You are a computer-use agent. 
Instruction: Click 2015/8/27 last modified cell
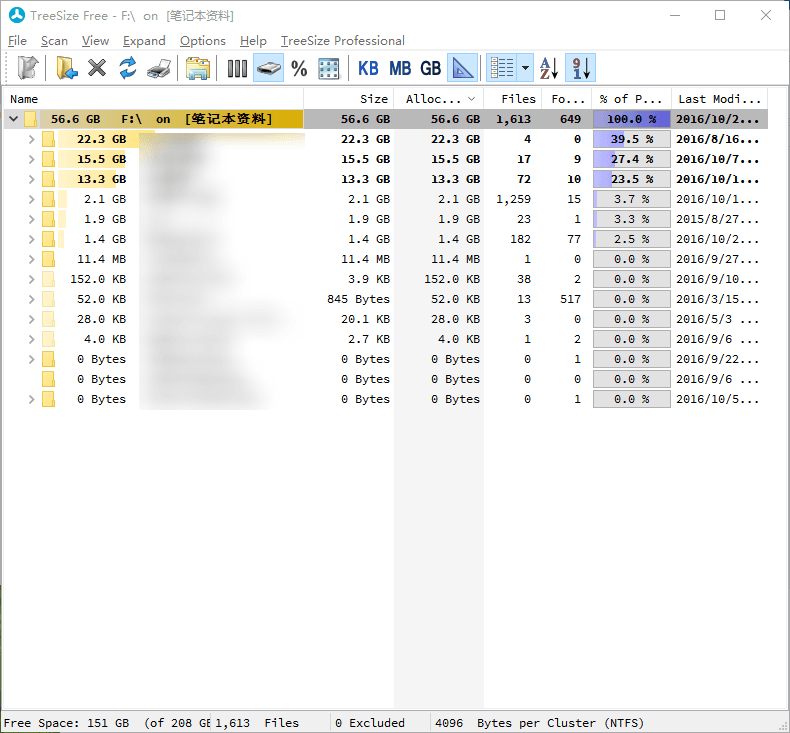[717, 220]
